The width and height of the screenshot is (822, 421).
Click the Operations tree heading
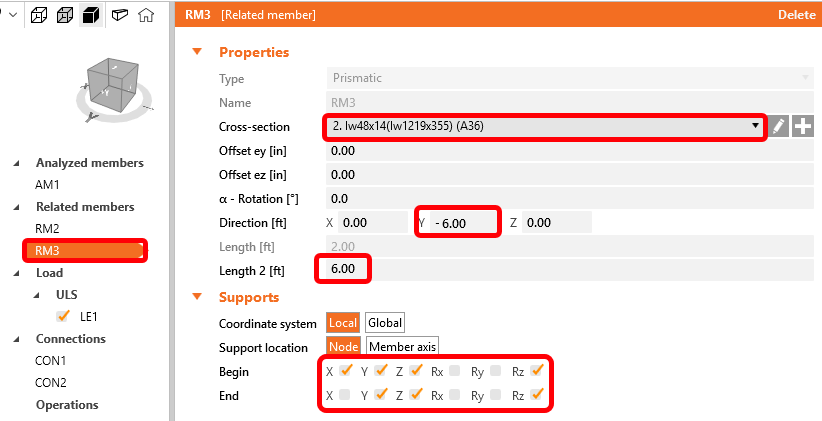(67, 405)
